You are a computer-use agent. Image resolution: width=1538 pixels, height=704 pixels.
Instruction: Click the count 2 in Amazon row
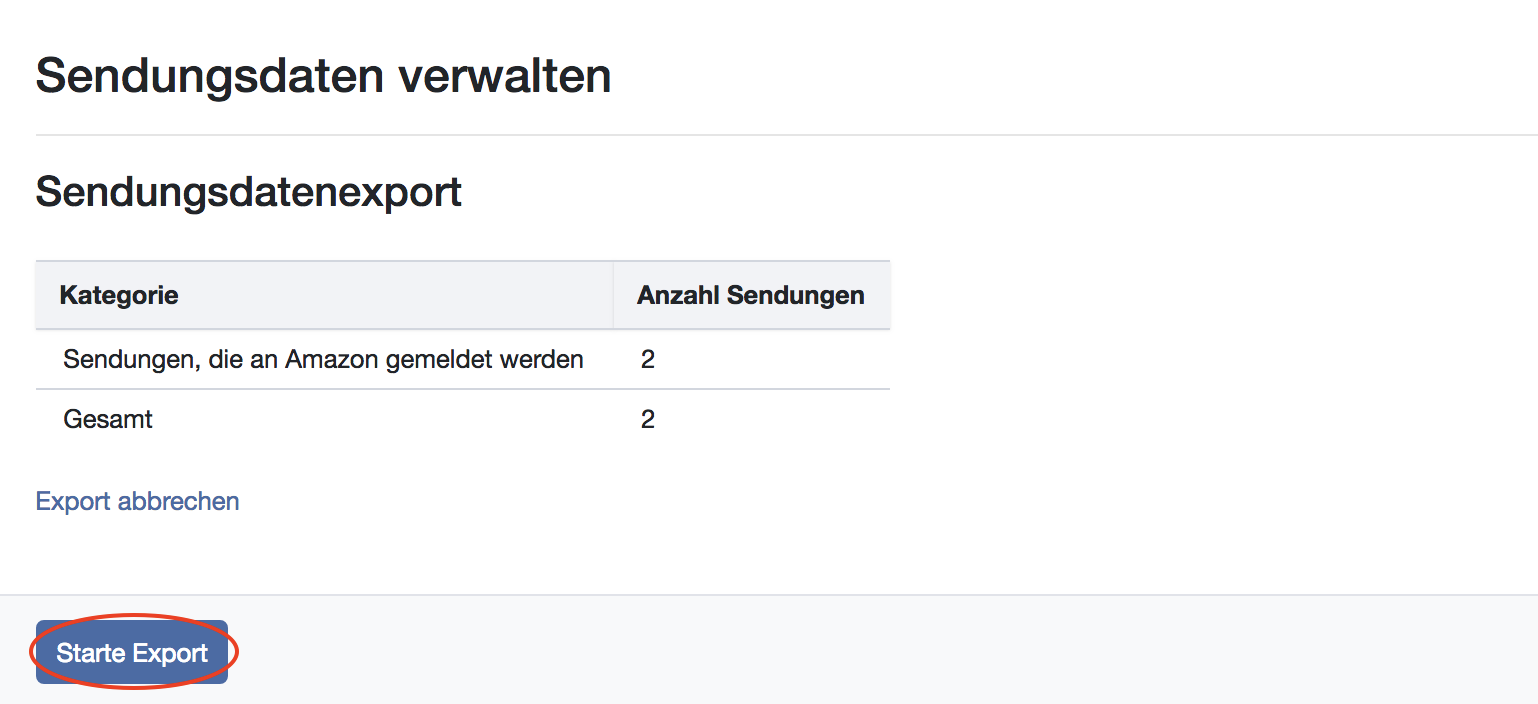click(x=648, y=359)
